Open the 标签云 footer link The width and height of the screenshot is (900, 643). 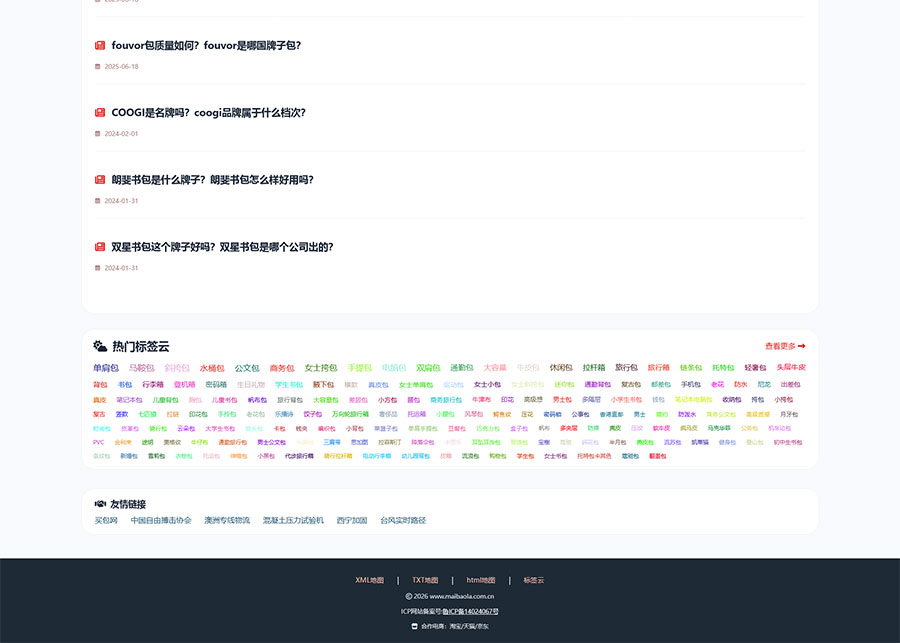coord(533,580)
